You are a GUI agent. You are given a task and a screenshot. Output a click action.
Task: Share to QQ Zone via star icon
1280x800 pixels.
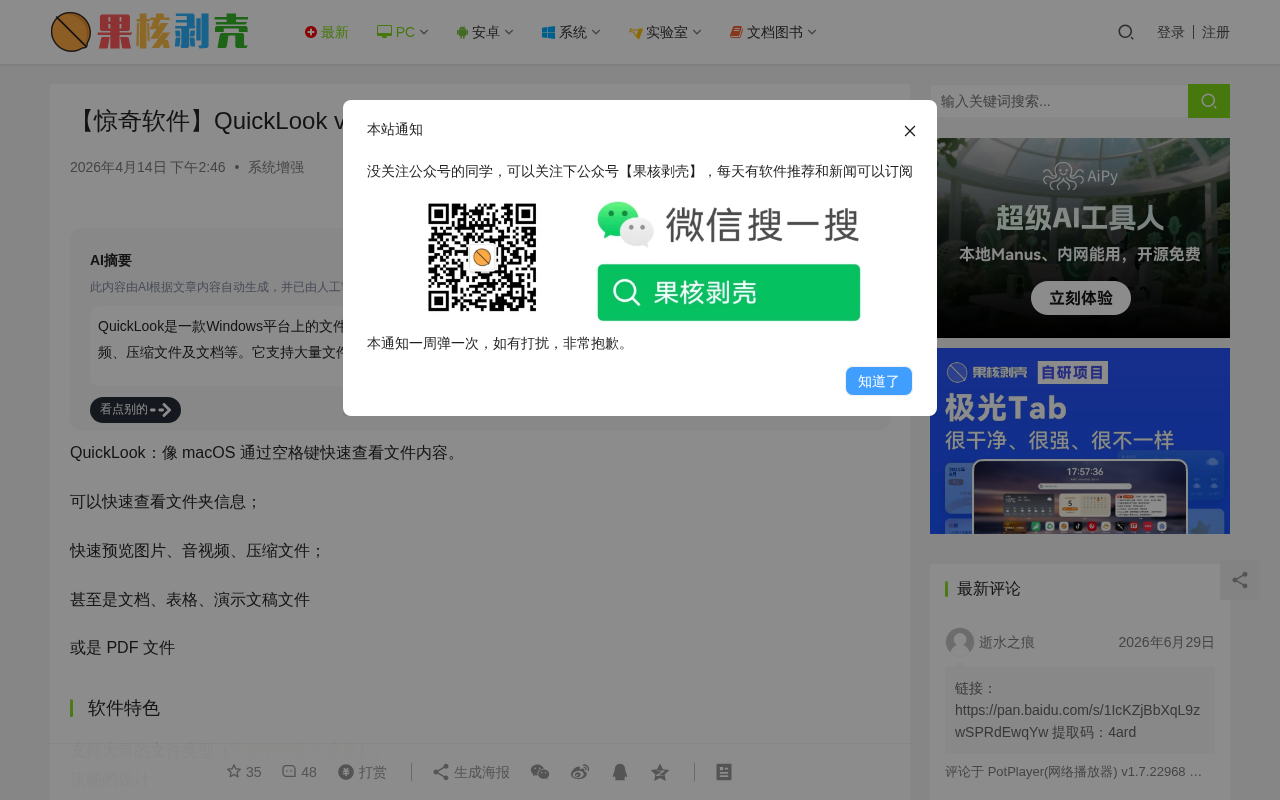pos(660,772)
